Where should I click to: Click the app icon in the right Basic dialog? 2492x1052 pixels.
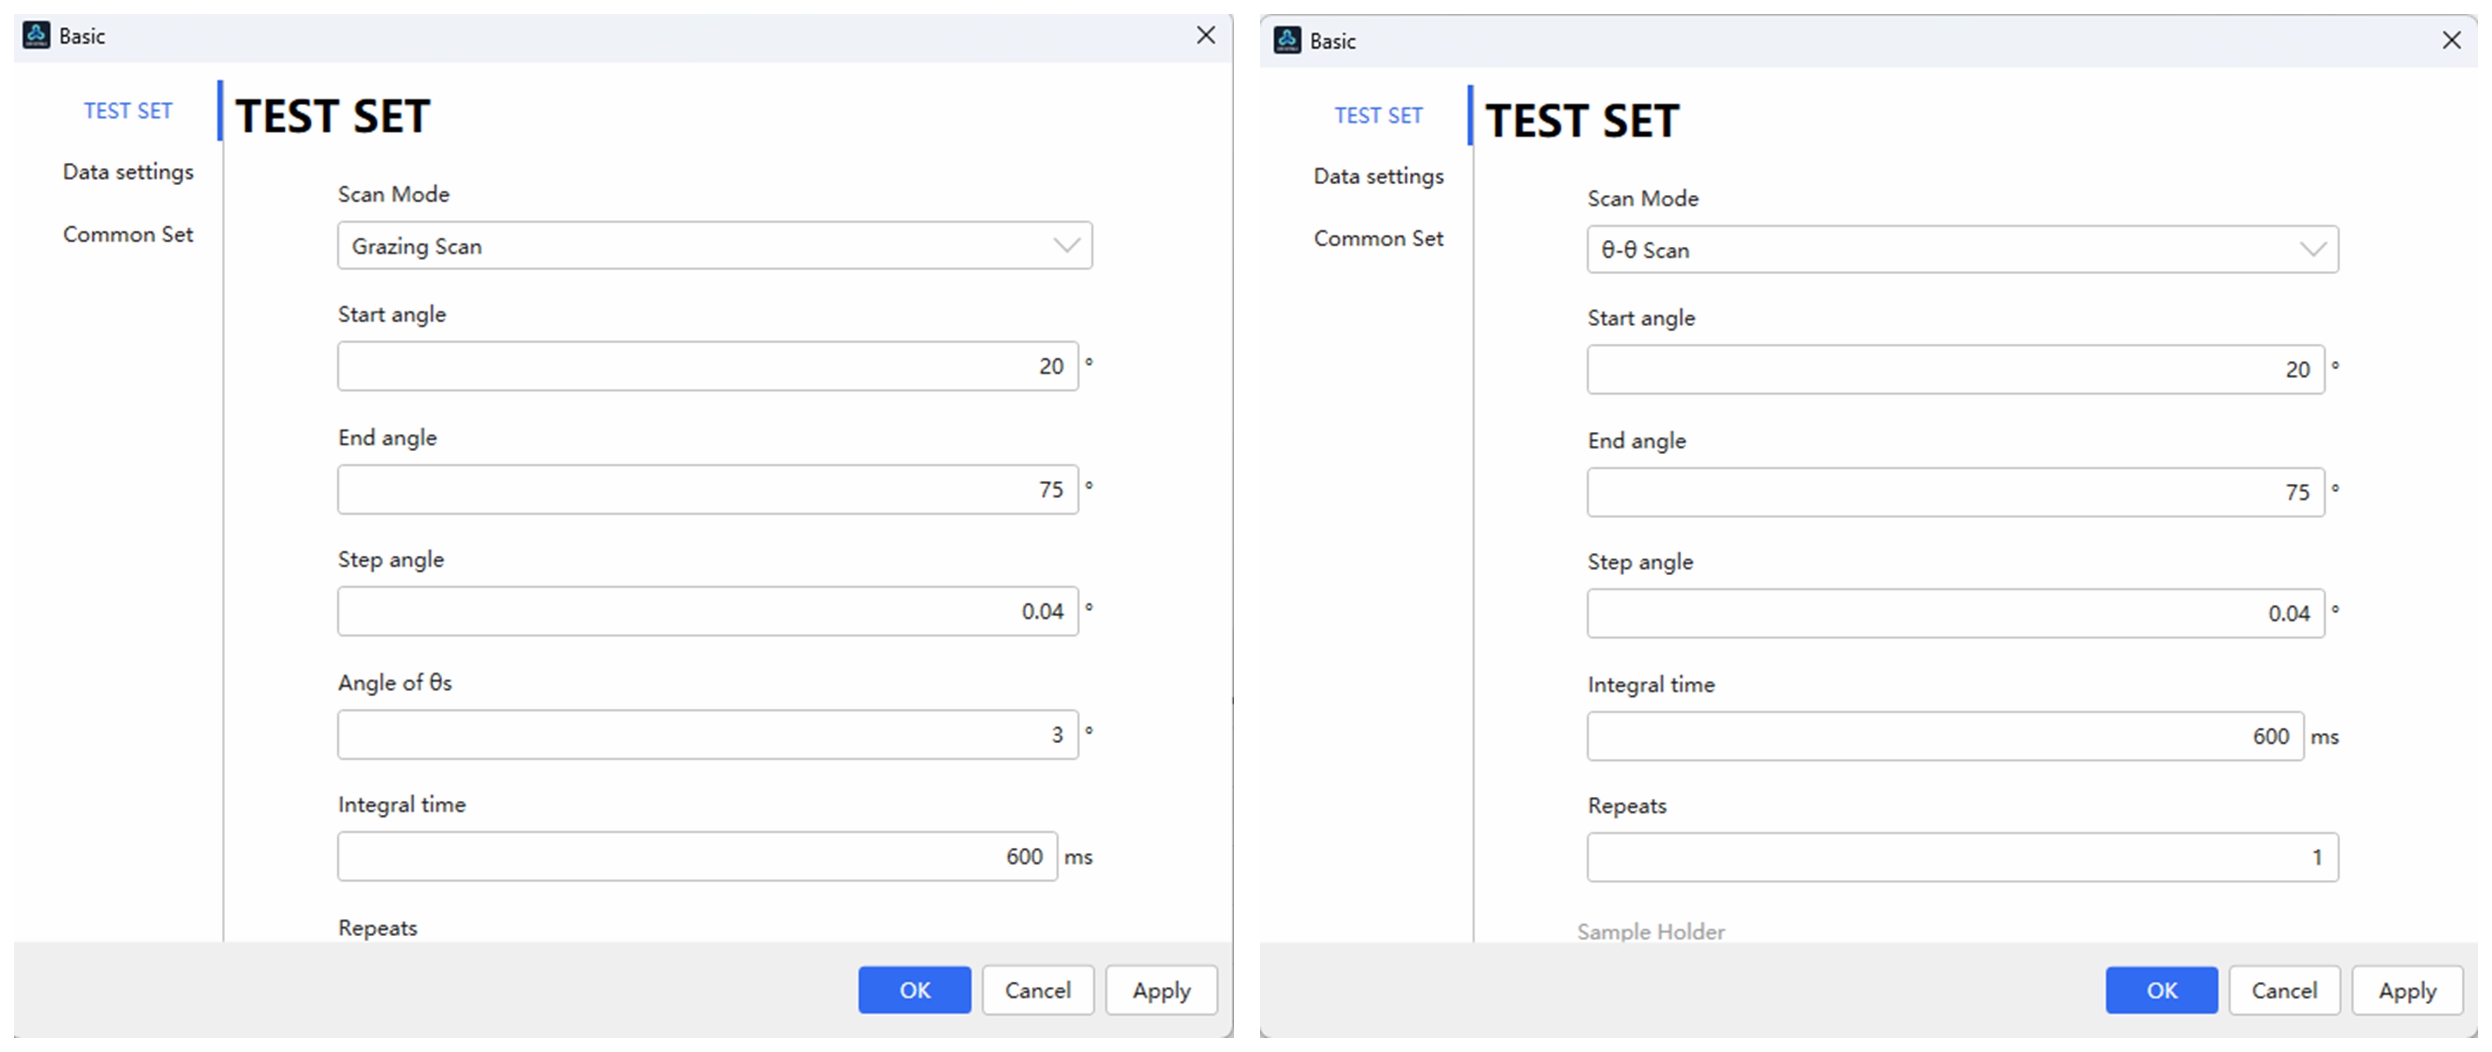1287,41
